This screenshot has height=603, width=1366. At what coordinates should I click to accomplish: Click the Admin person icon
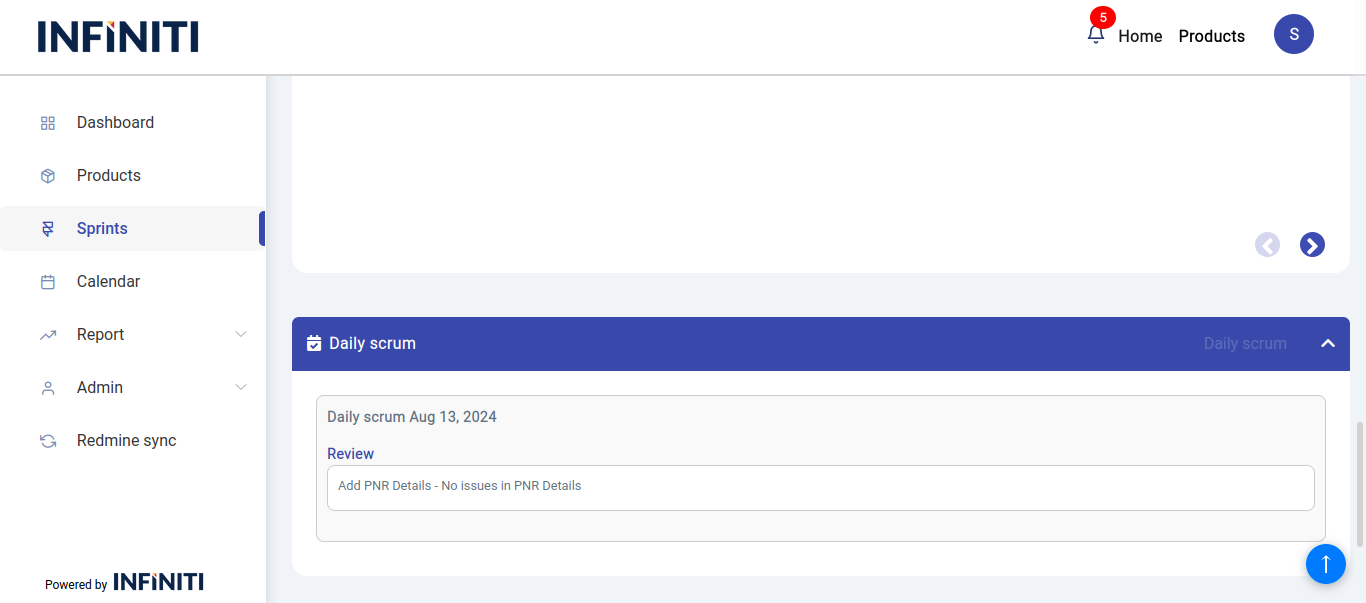(x=48, y=388)
